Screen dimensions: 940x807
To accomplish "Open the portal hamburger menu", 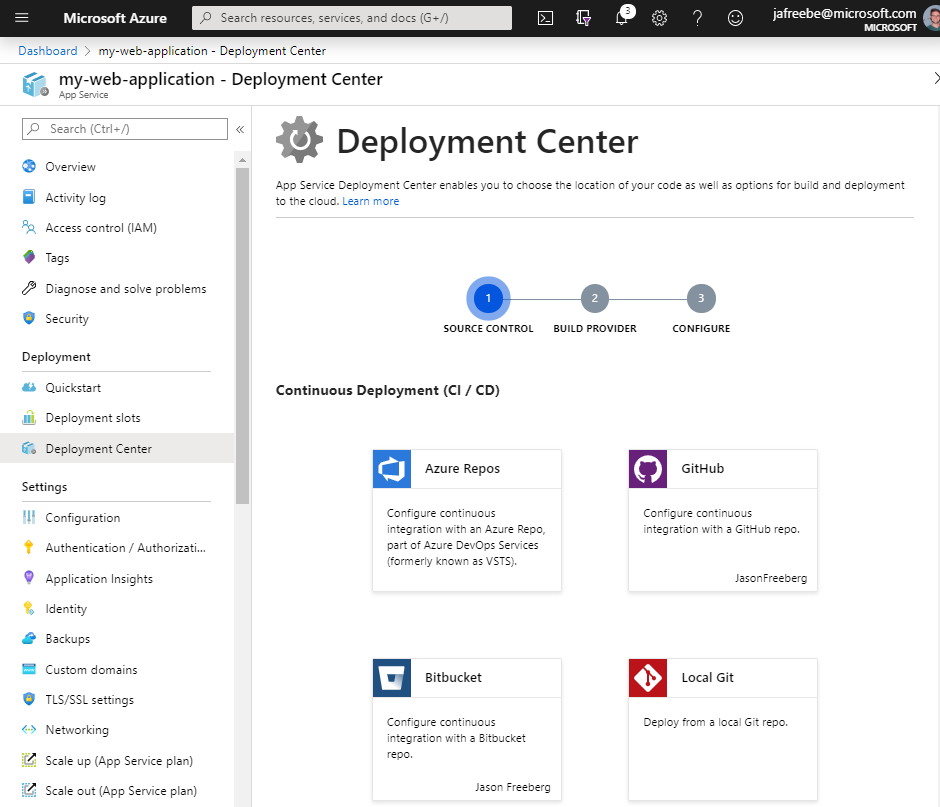I will click(x=21, y=17).
